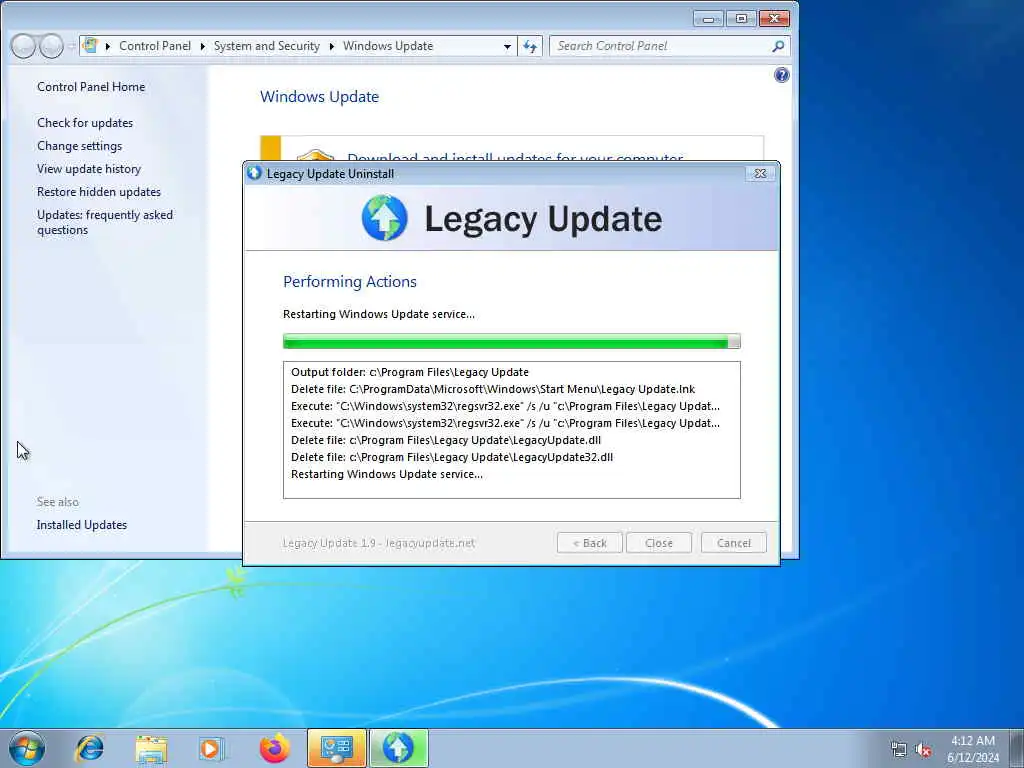1024x768 pixels.
Task: Launch Firefox from the taskbar
Action: click(x=274, y=748)
